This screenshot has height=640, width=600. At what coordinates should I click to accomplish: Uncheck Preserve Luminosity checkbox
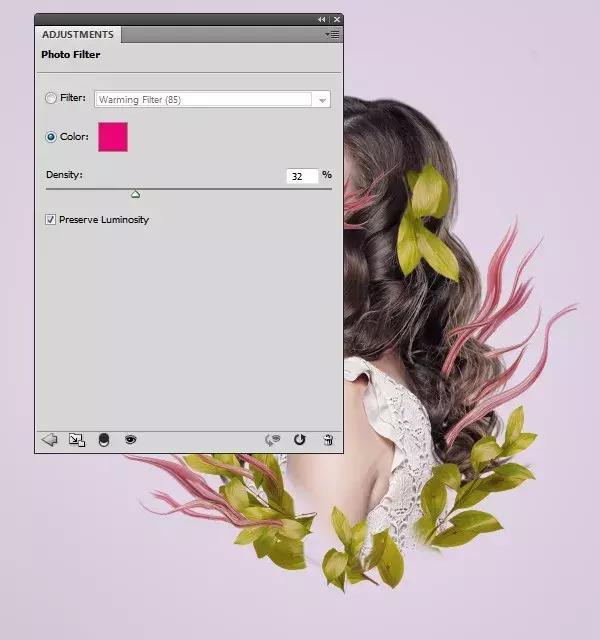[x=50, y=220]
